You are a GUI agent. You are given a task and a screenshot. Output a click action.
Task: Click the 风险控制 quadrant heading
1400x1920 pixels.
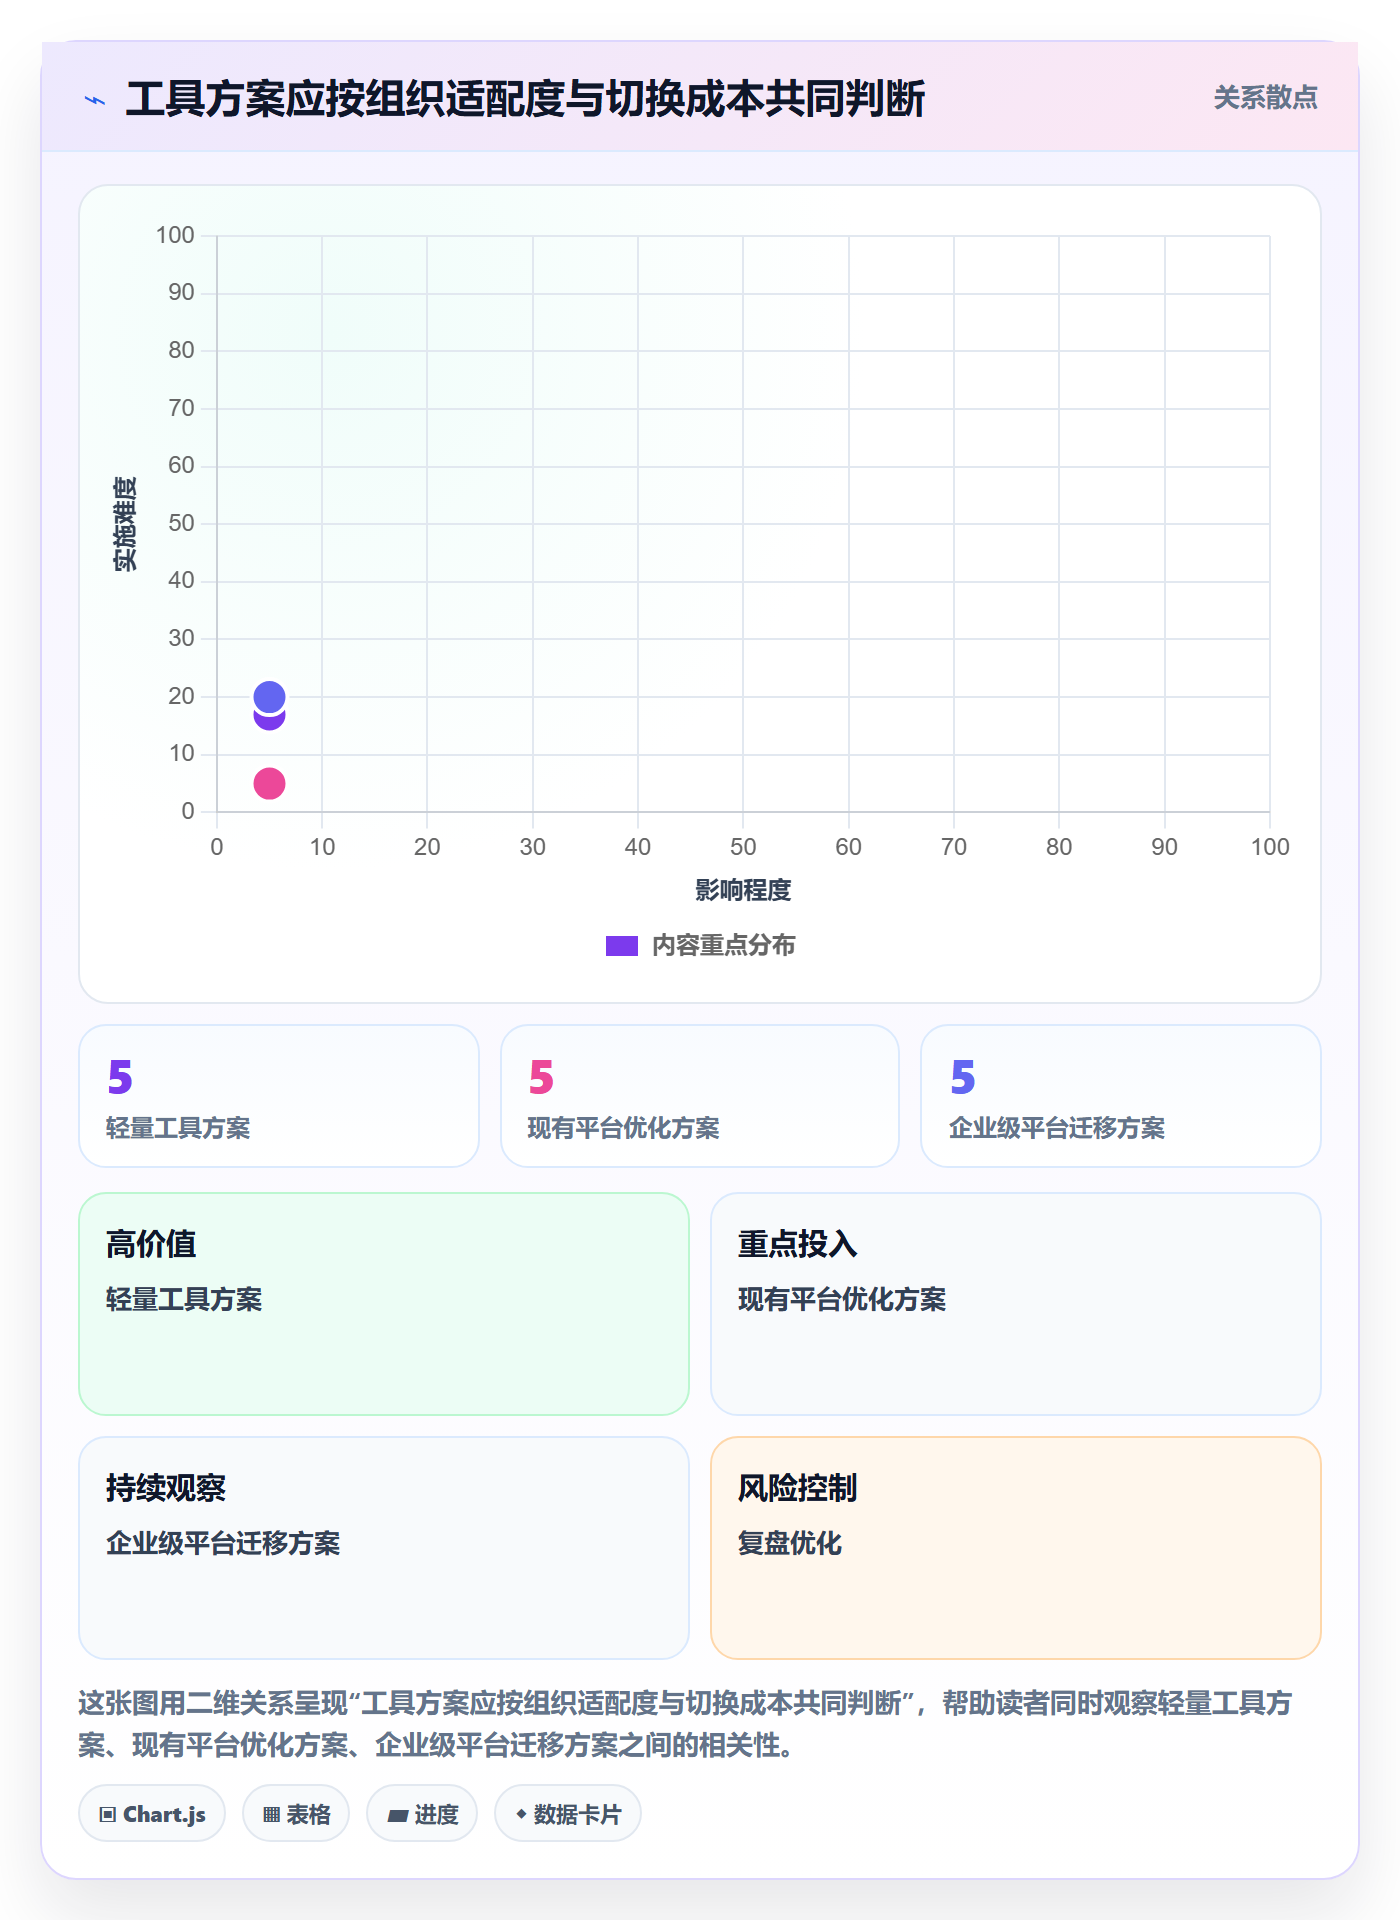798,1488
